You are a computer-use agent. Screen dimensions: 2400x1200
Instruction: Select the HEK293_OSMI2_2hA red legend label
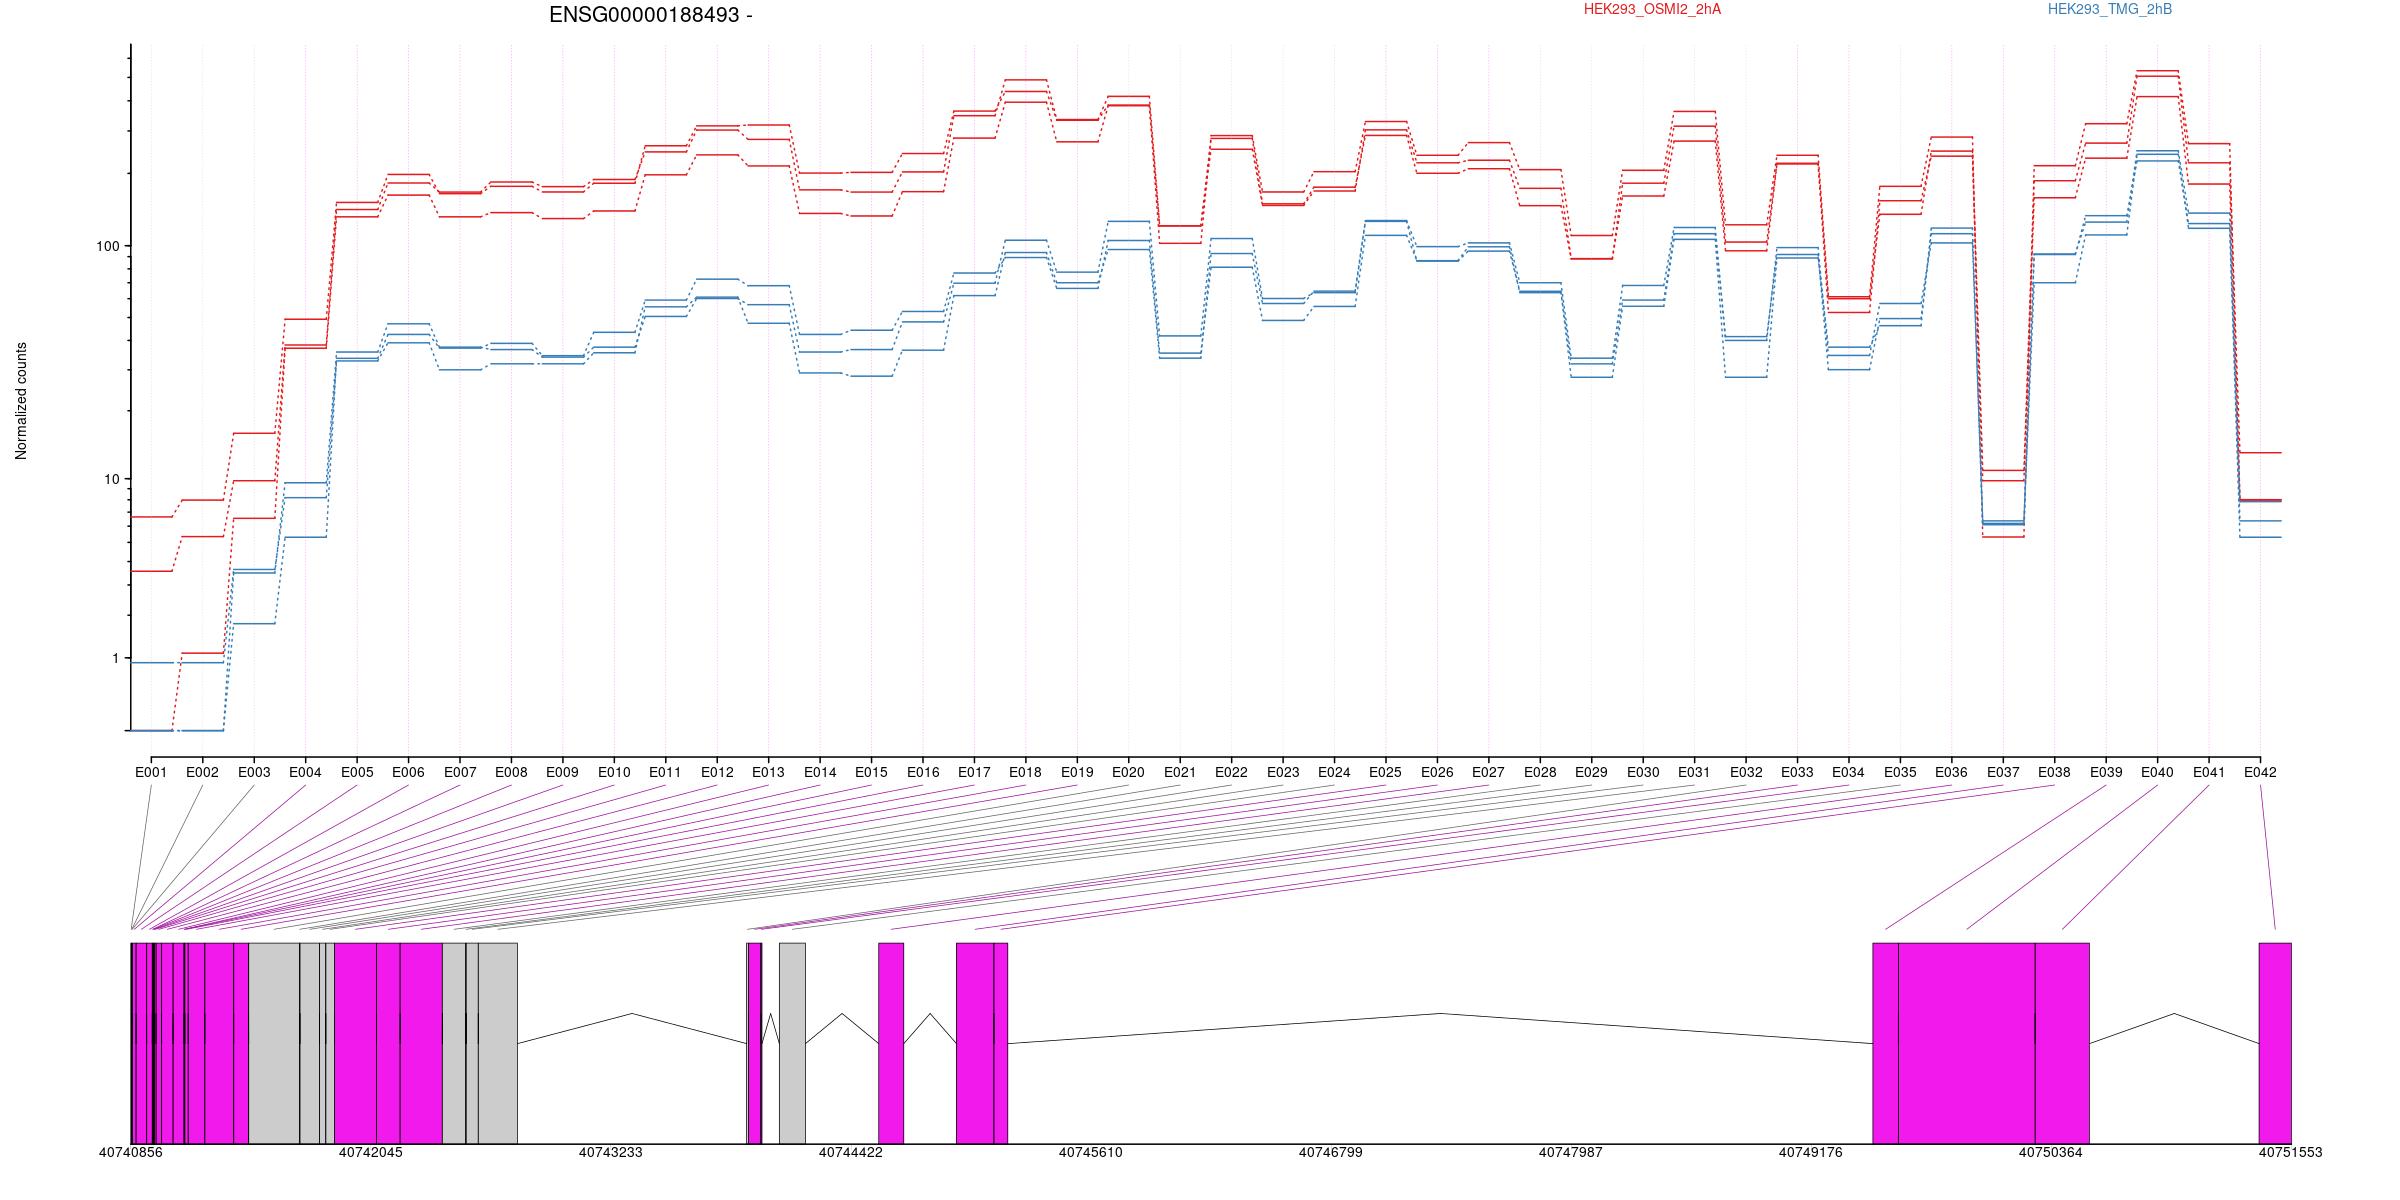click(x=1652, y=9)
